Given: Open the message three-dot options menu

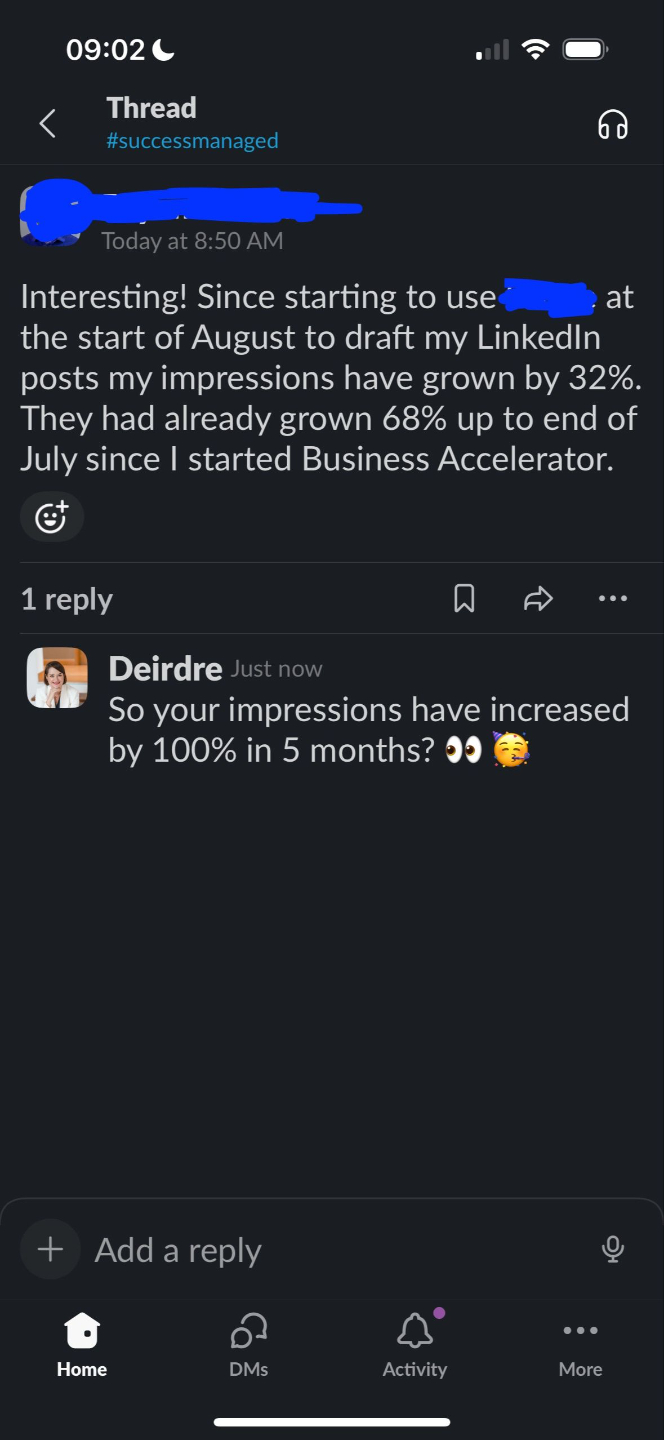Looking at the screenshot, I should click(x=612, y=598).
